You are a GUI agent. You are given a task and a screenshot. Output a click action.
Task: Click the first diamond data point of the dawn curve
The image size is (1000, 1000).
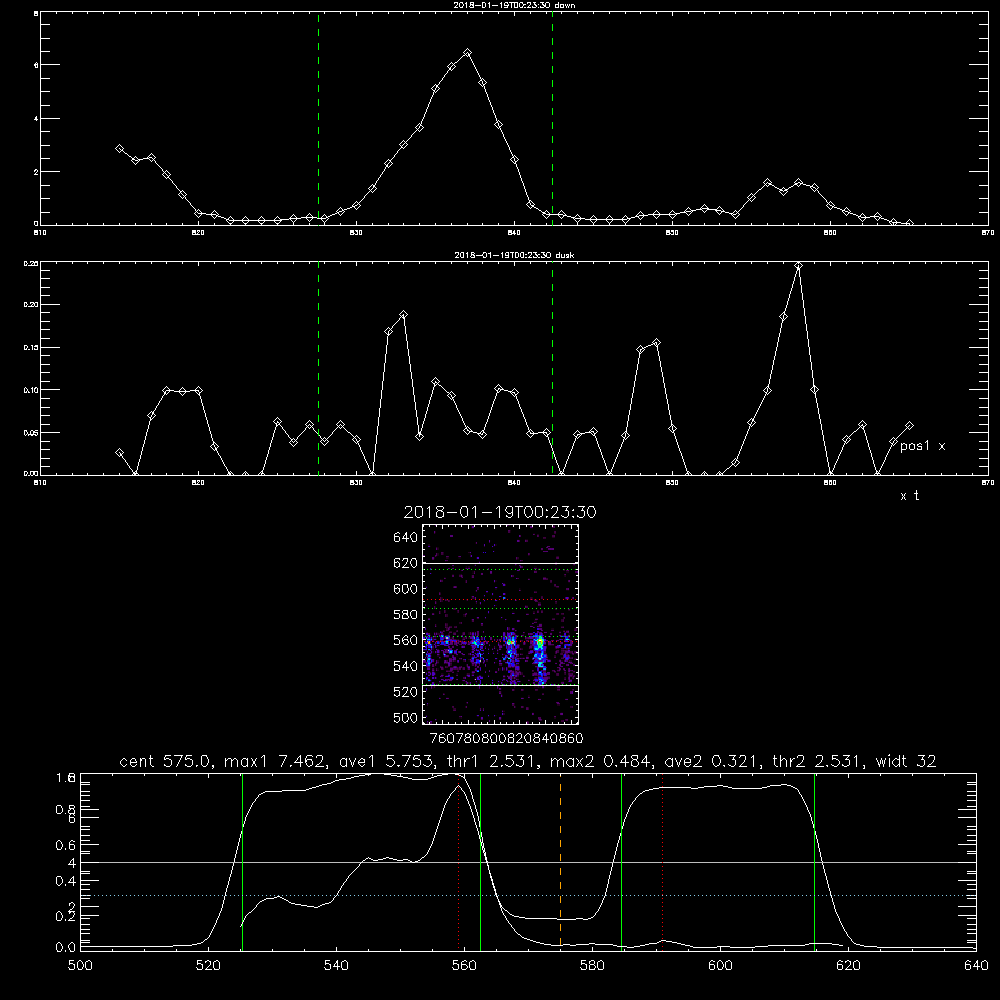pyautogui.click(x=119, y=148)
